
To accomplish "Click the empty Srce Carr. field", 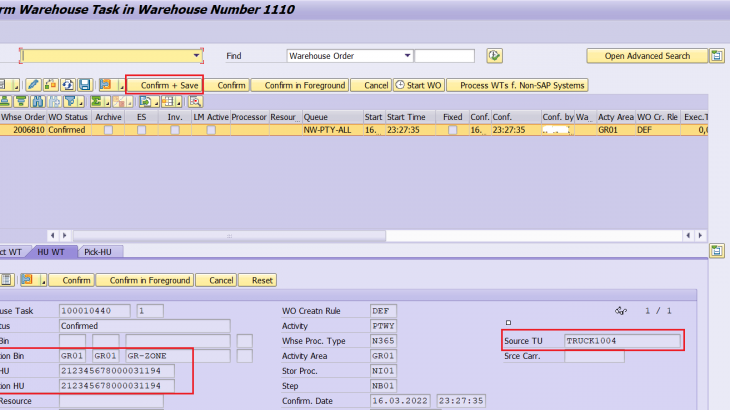I will pos(594,356).
